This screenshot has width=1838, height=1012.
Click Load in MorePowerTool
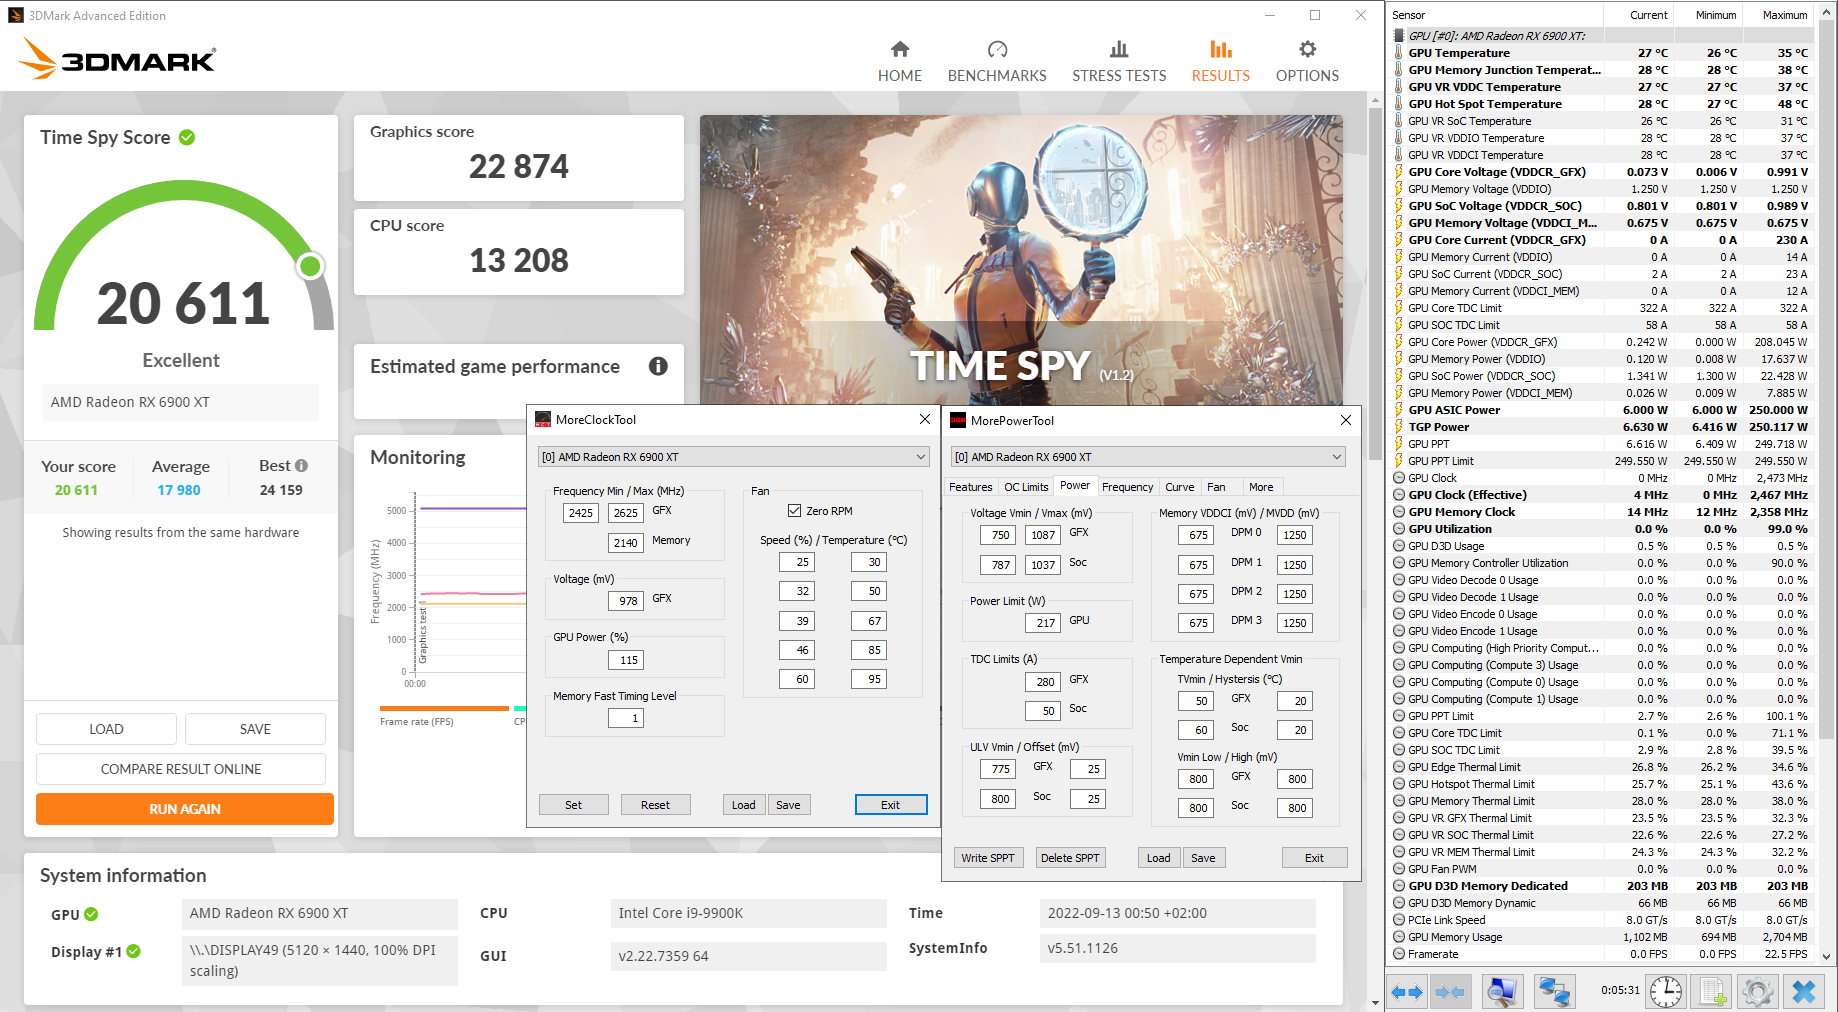coord(1159,858)
